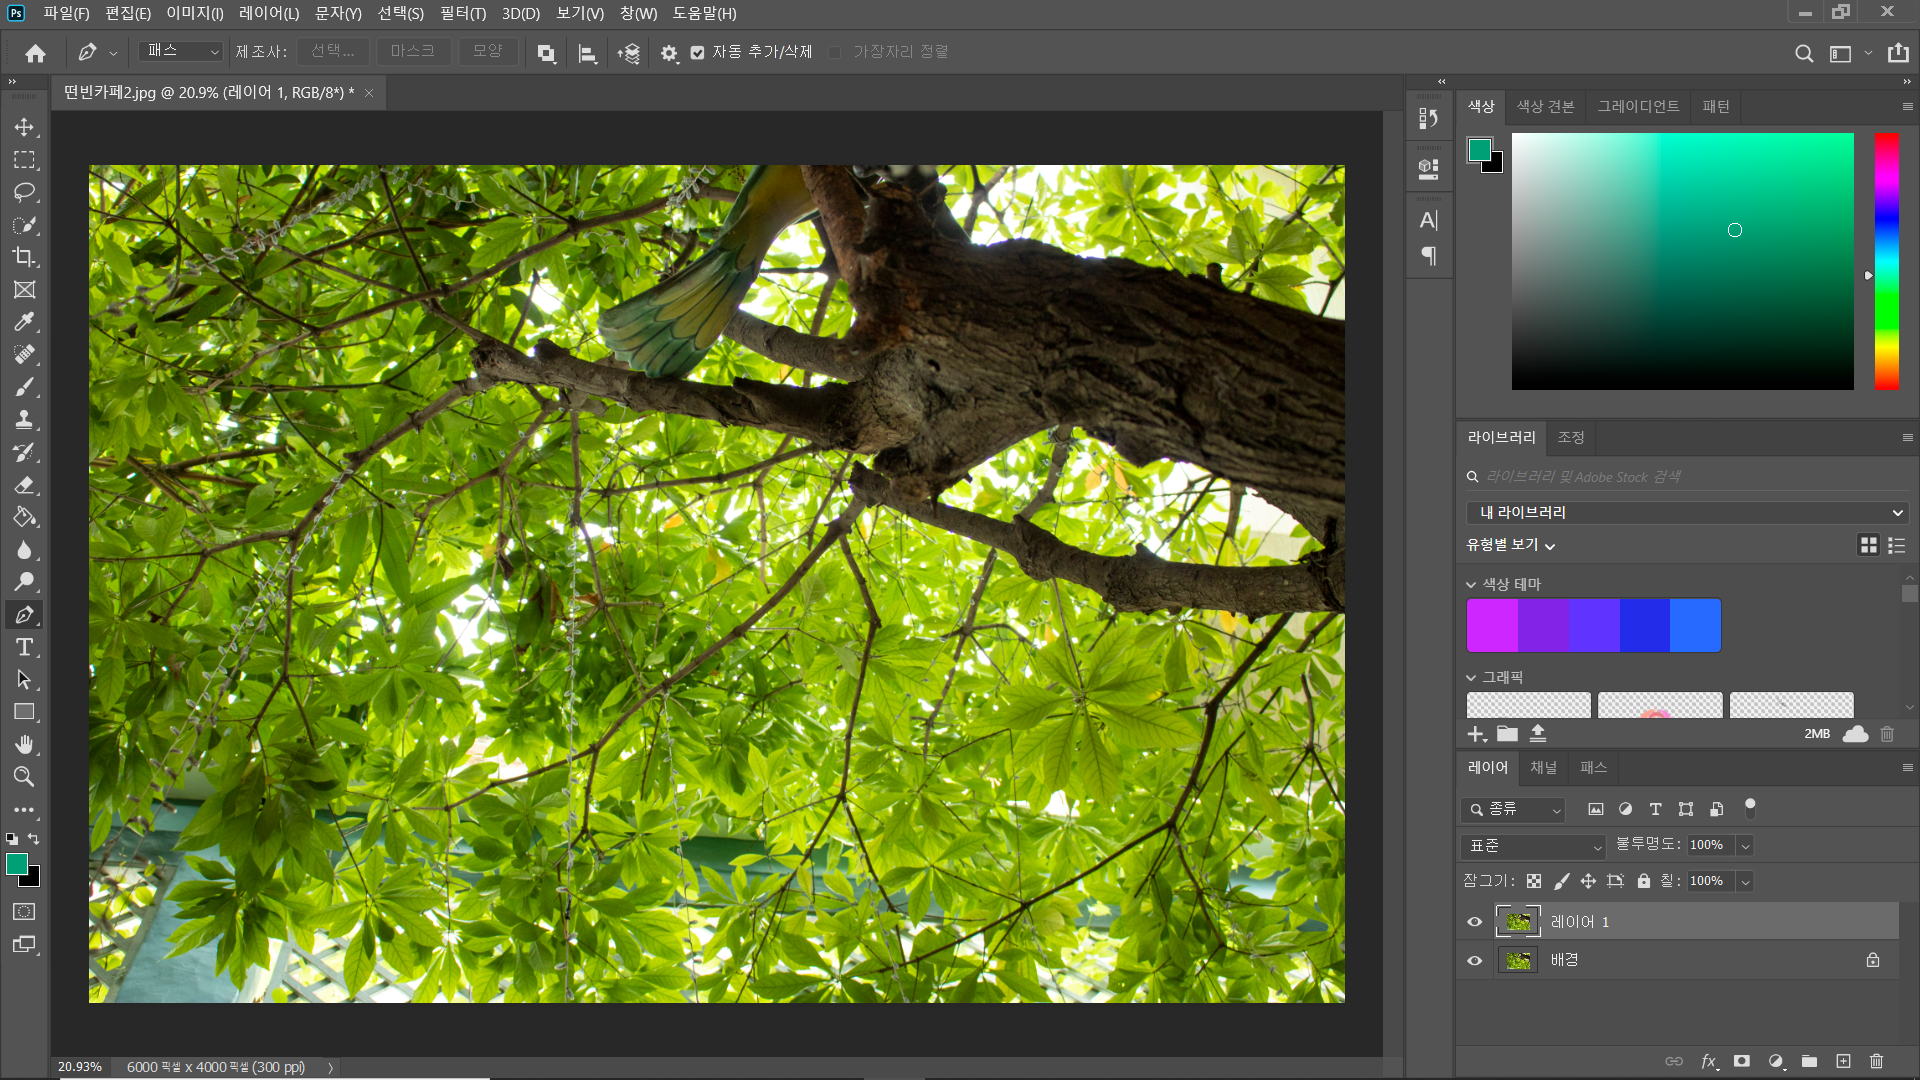Viewport: 1920px width, 1080px height.
Task: Open the 필터(T) menu
Action: (x=462, y=13)
